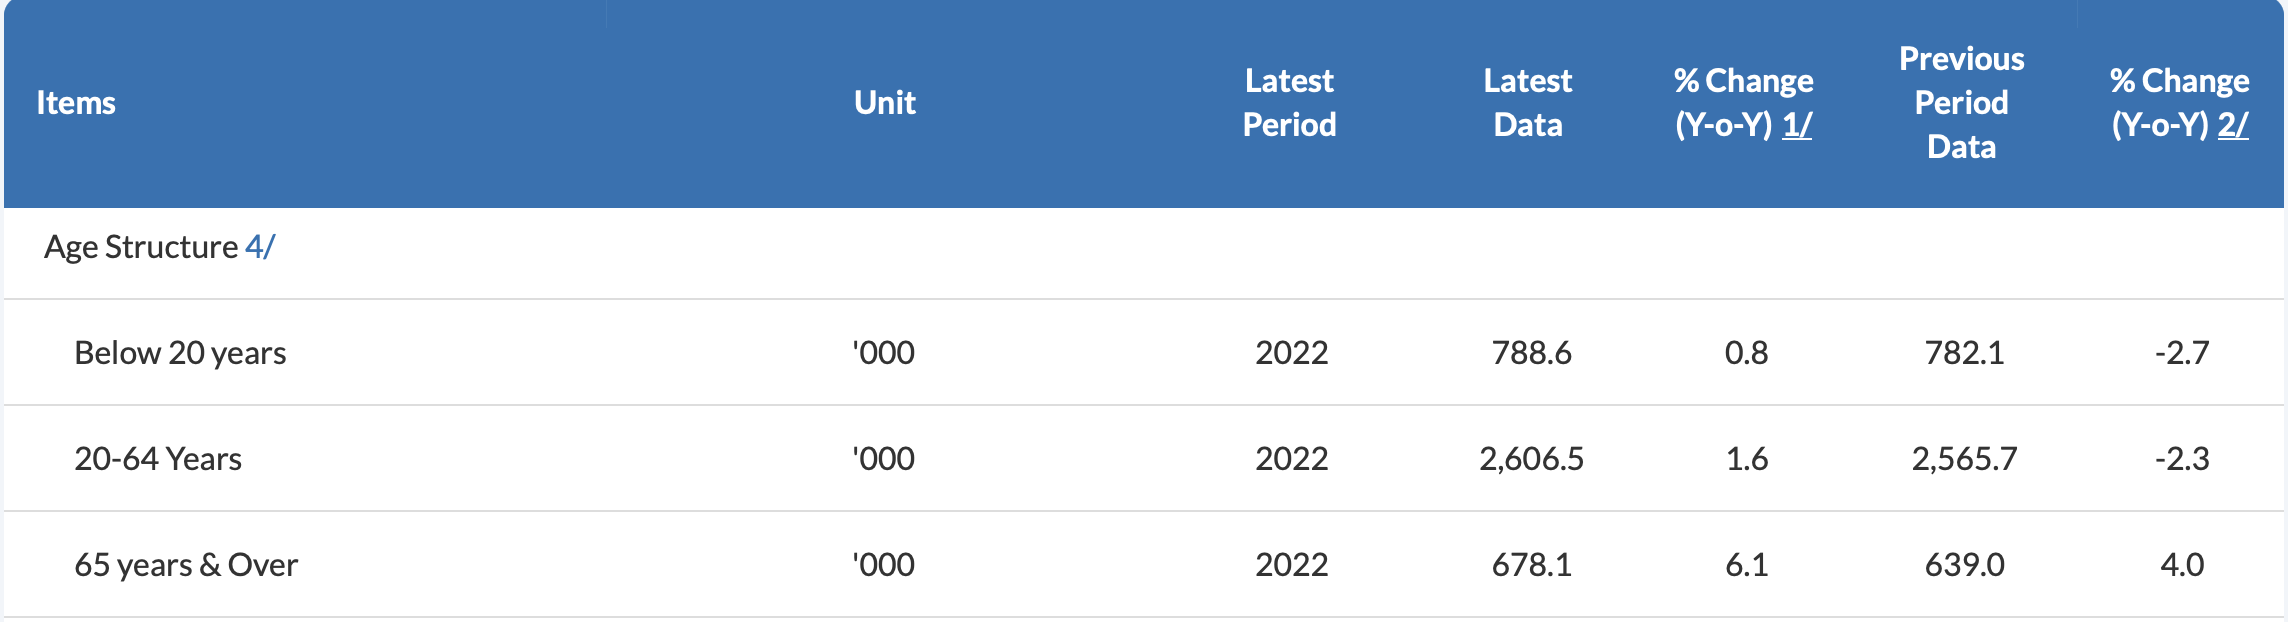
Task: Click footnote 2/ link in last column header
Action: pos(2232,125)
